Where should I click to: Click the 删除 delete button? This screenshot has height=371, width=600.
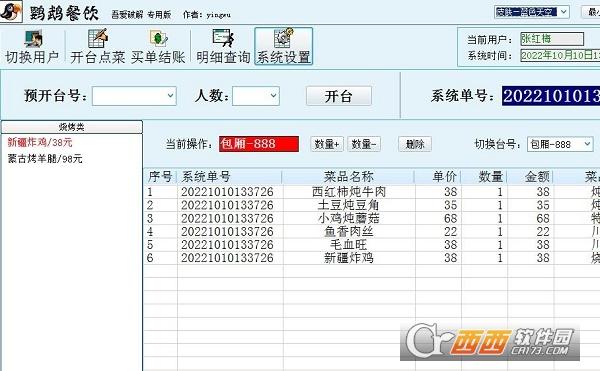tap(415, 144)
